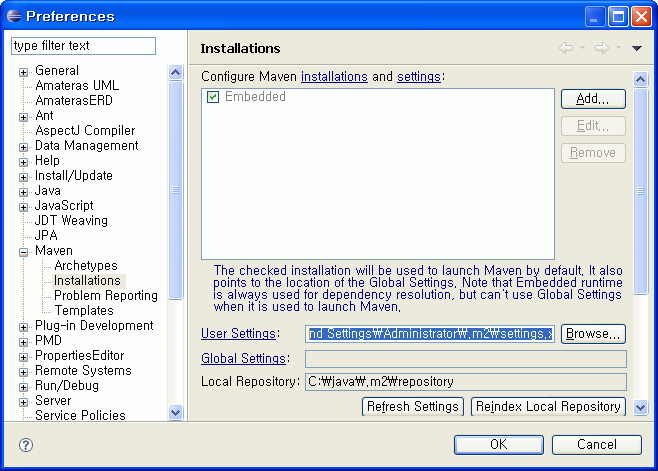This screenshot has height=471, width=658.
Task: Click the back navigation arrow icon
Action: click(x=566, y=48)
